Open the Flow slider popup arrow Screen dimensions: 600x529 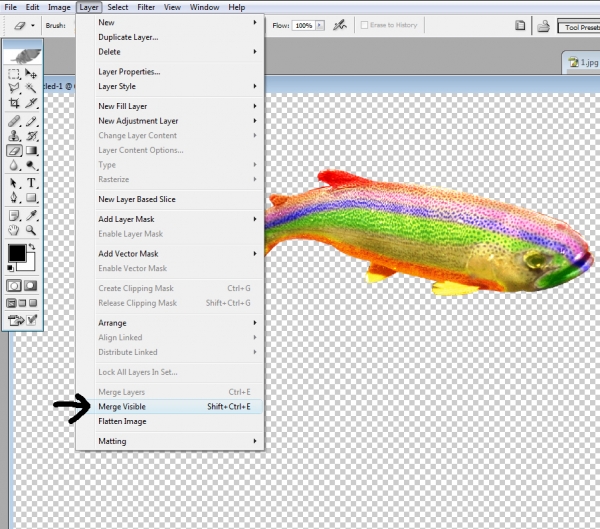pos(320,26)
